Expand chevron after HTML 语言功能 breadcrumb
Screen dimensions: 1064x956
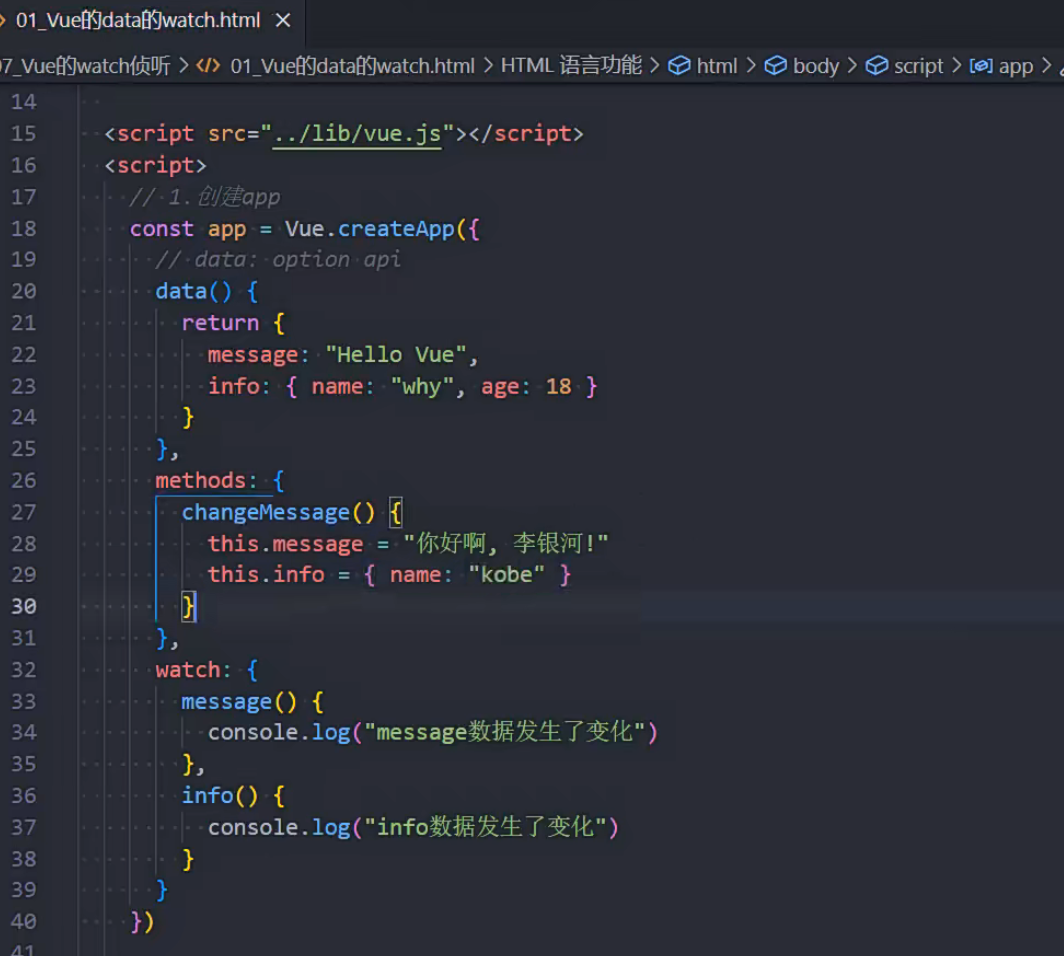point(654,66)
